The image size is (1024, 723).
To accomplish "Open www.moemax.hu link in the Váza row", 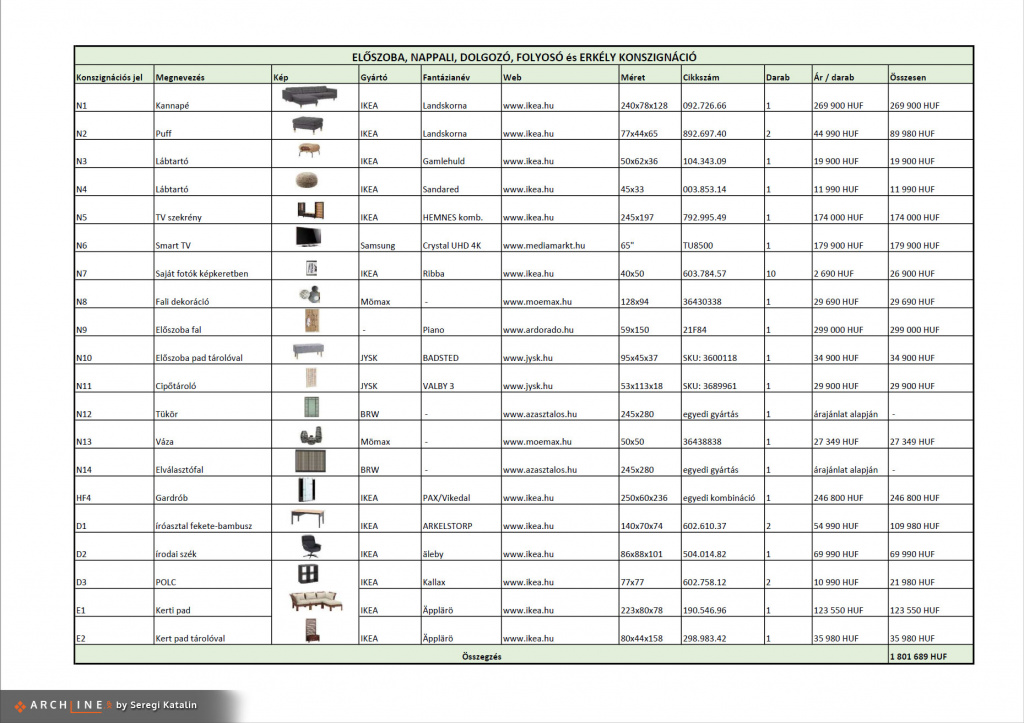I will click(x=537, y=442).
